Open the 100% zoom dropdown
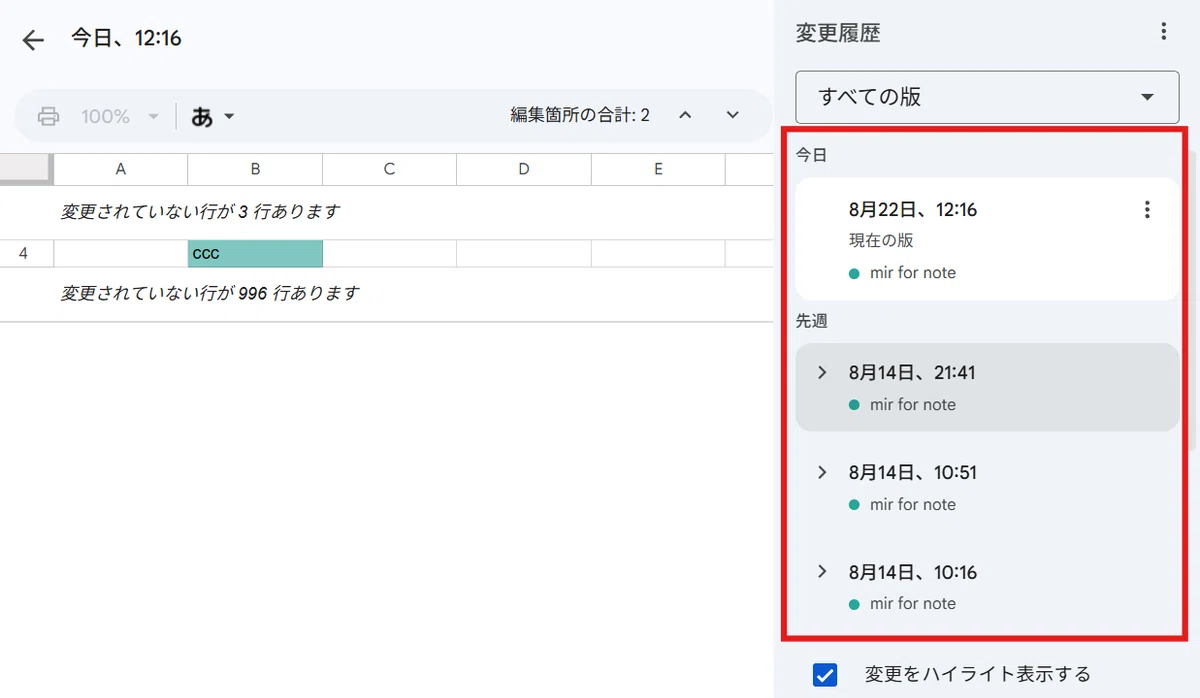1200x698 pixels. (x=119, y=116)
